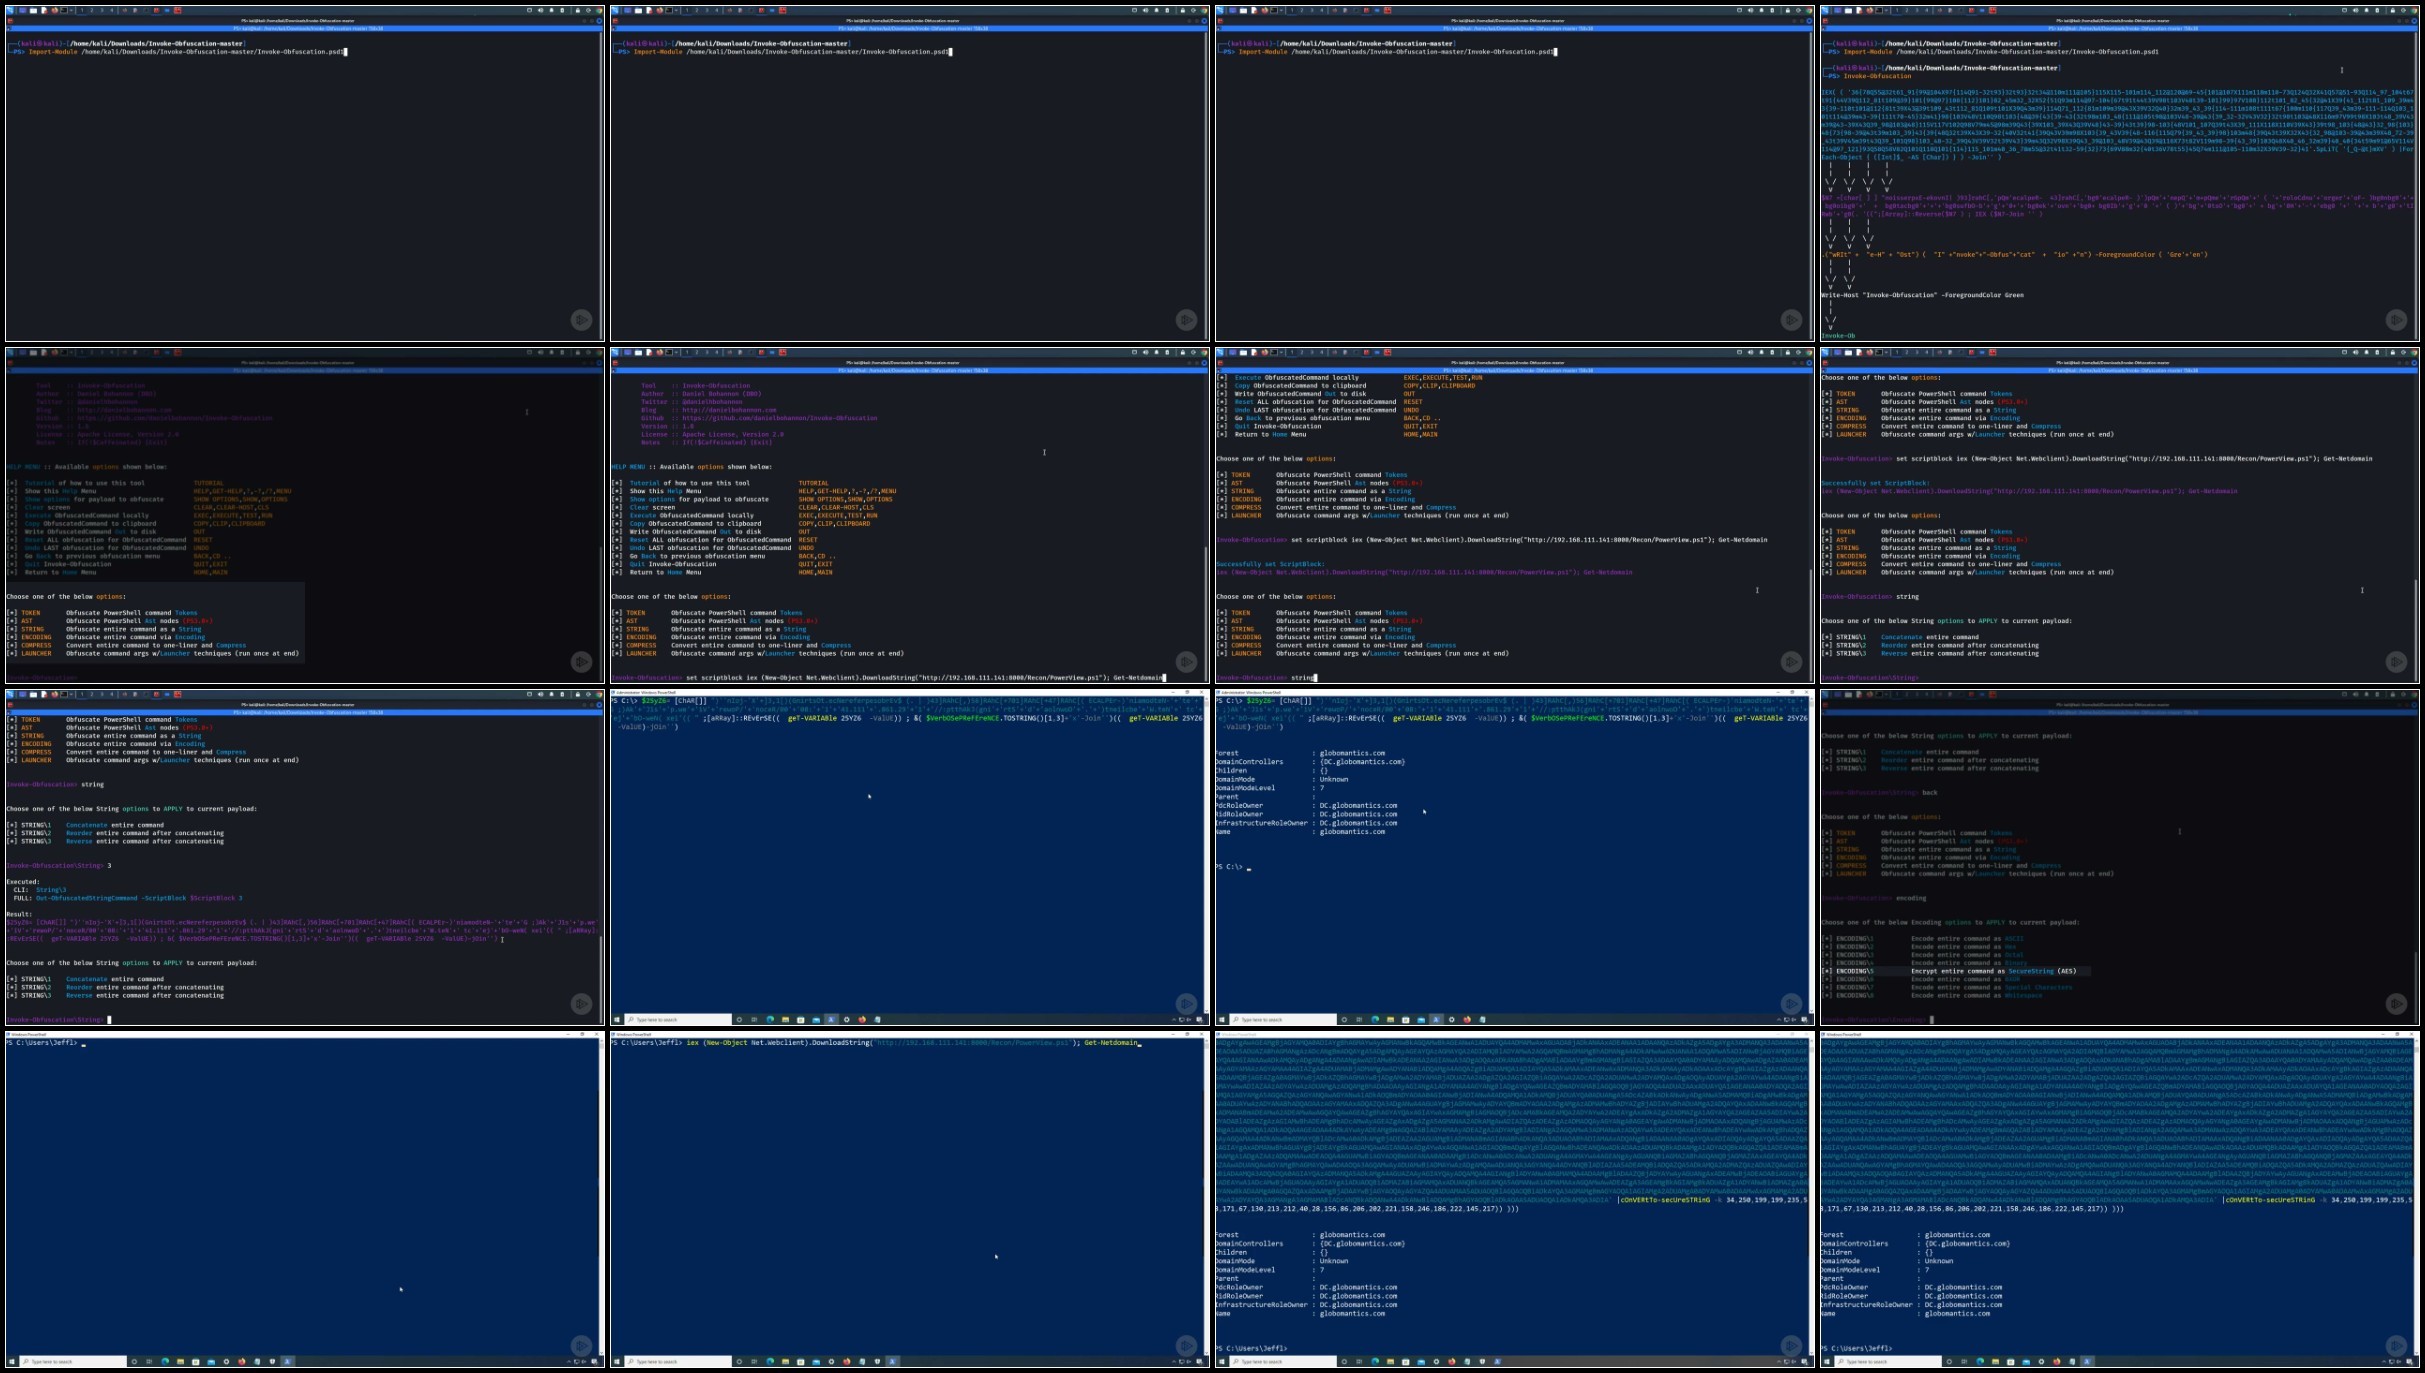Image resolution: width=2425 pixels, height=1373 pixels.
Task: Click Settings gear taskbar icon in empty Jeffl frame
Action: pos(226,1361)
